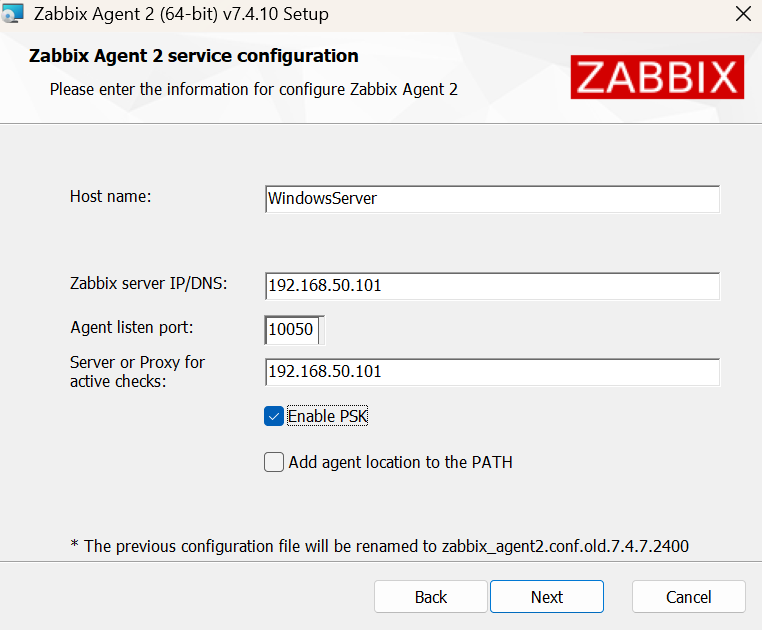
Task: Click the 'Enable PSK' label text
Action: point(328,416)
